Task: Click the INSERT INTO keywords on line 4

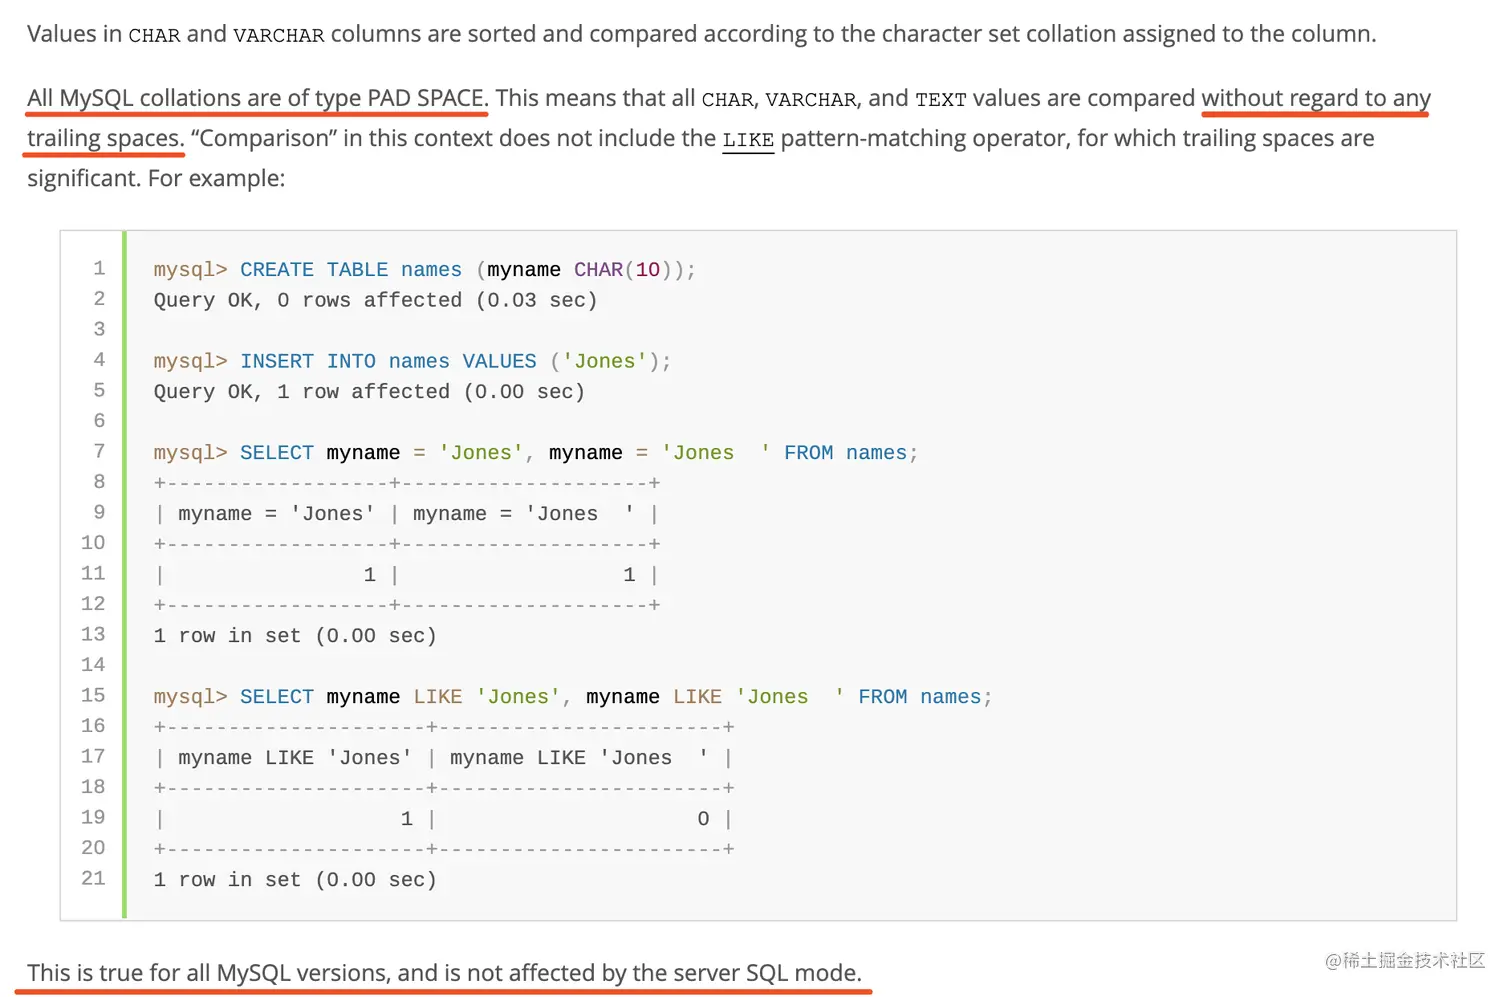Action: tap(308, 361)
